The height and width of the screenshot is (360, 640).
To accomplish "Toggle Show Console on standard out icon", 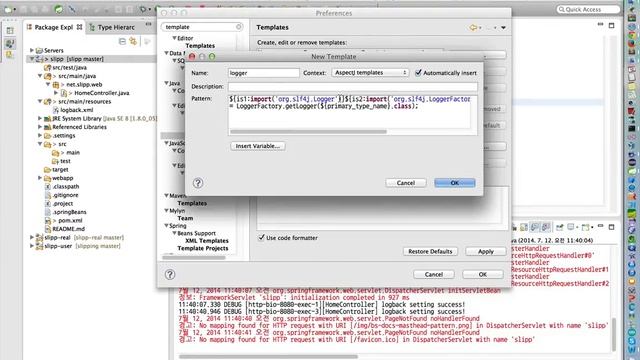I will (x=534, y=227).
